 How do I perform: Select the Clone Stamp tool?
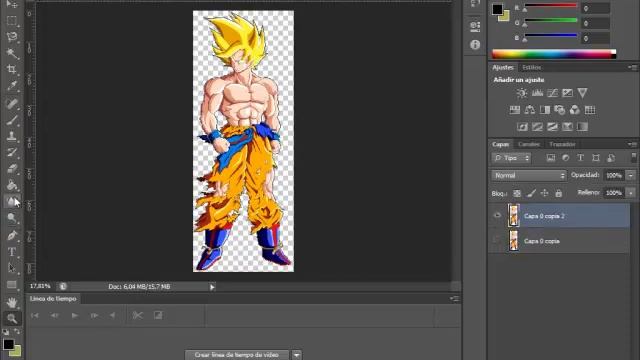click(12, 136)
